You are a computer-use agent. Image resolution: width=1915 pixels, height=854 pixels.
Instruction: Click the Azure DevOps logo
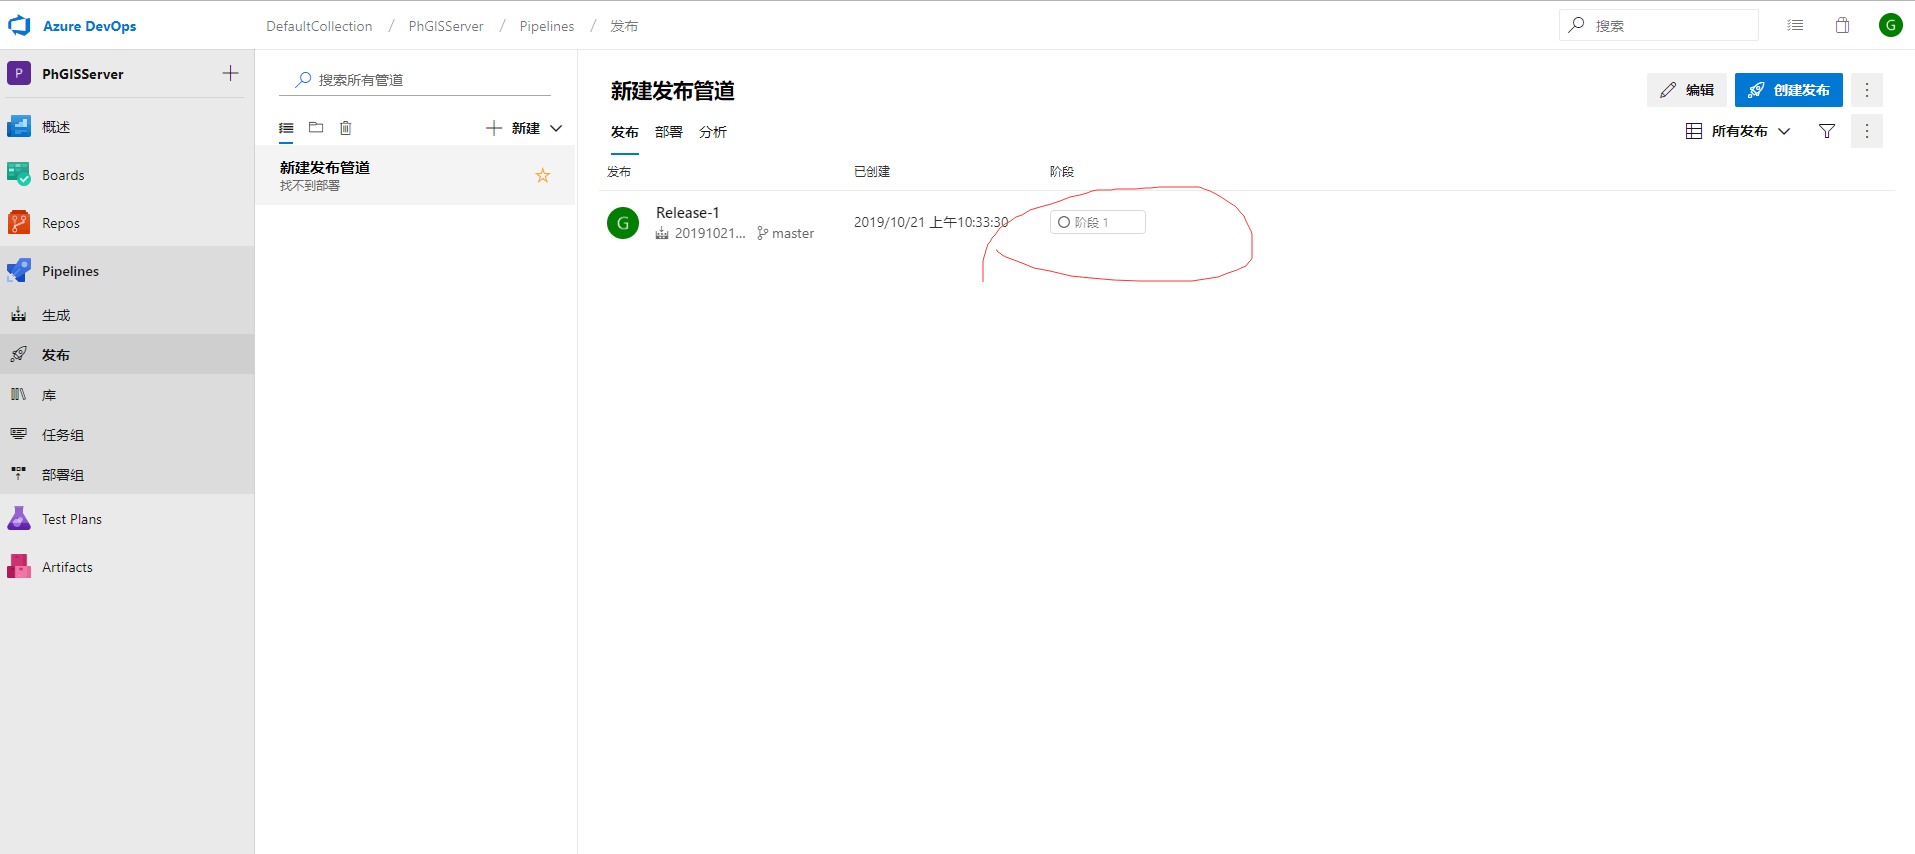click(20, 26)
